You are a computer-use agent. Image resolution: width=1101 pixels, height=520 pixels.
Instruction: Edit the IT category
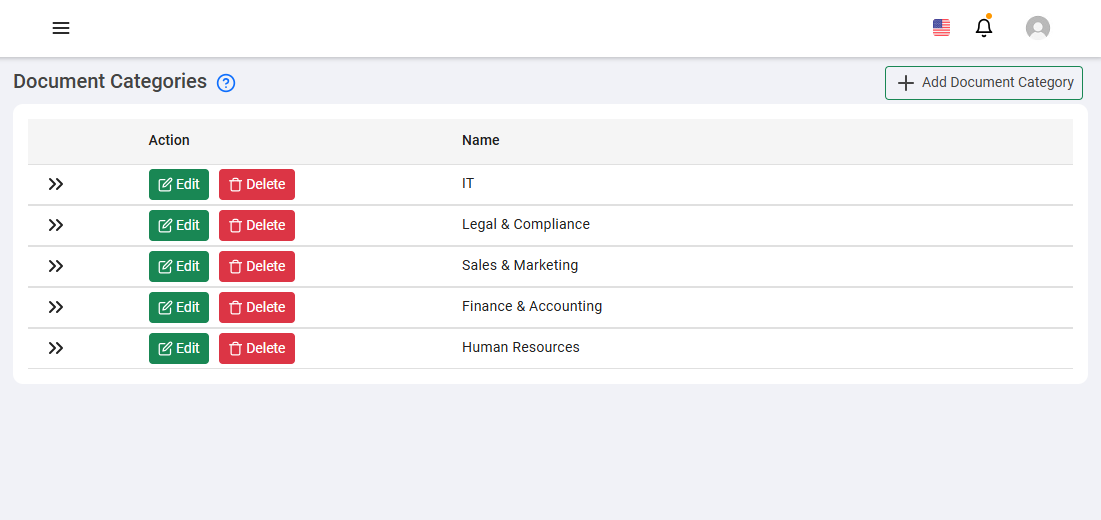pyautogui.click(x=179, y=184)
